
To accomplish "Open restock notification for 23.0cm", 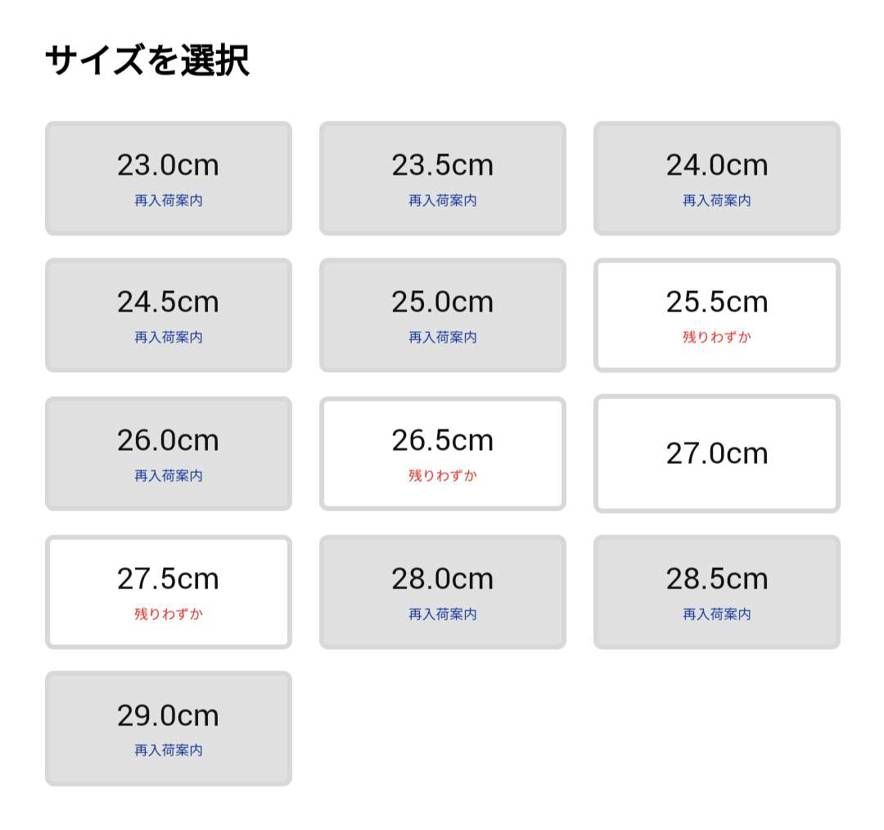I will [167, 201].
